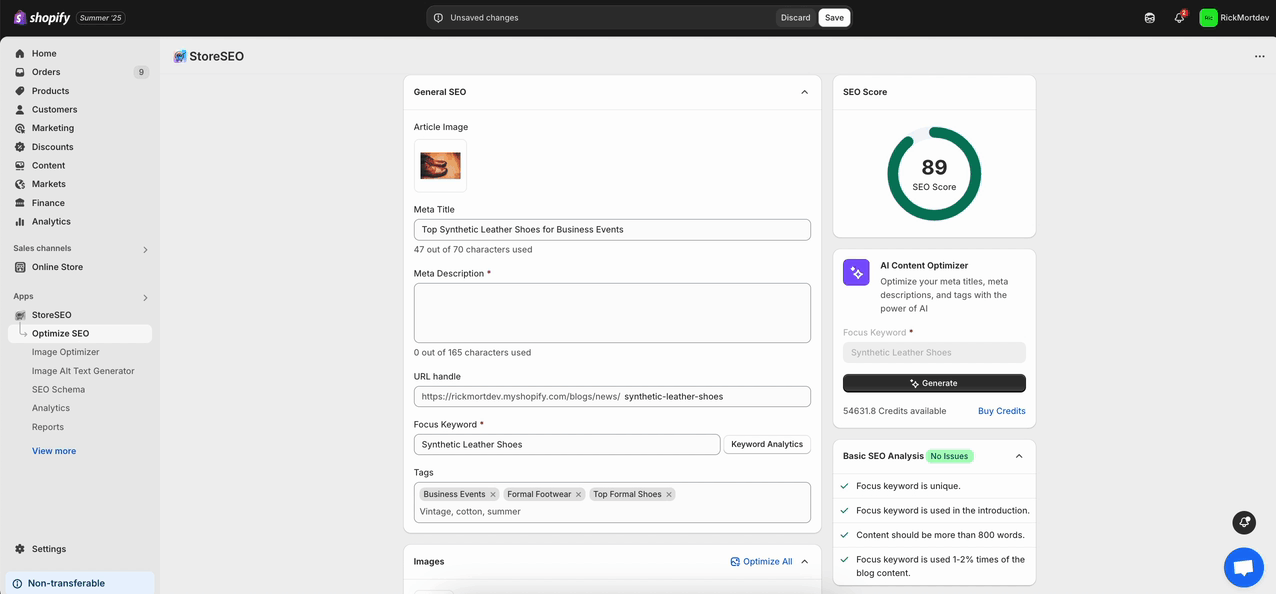Discard the unsaved changes
1277x594 pixels.
tap(796, 18)
